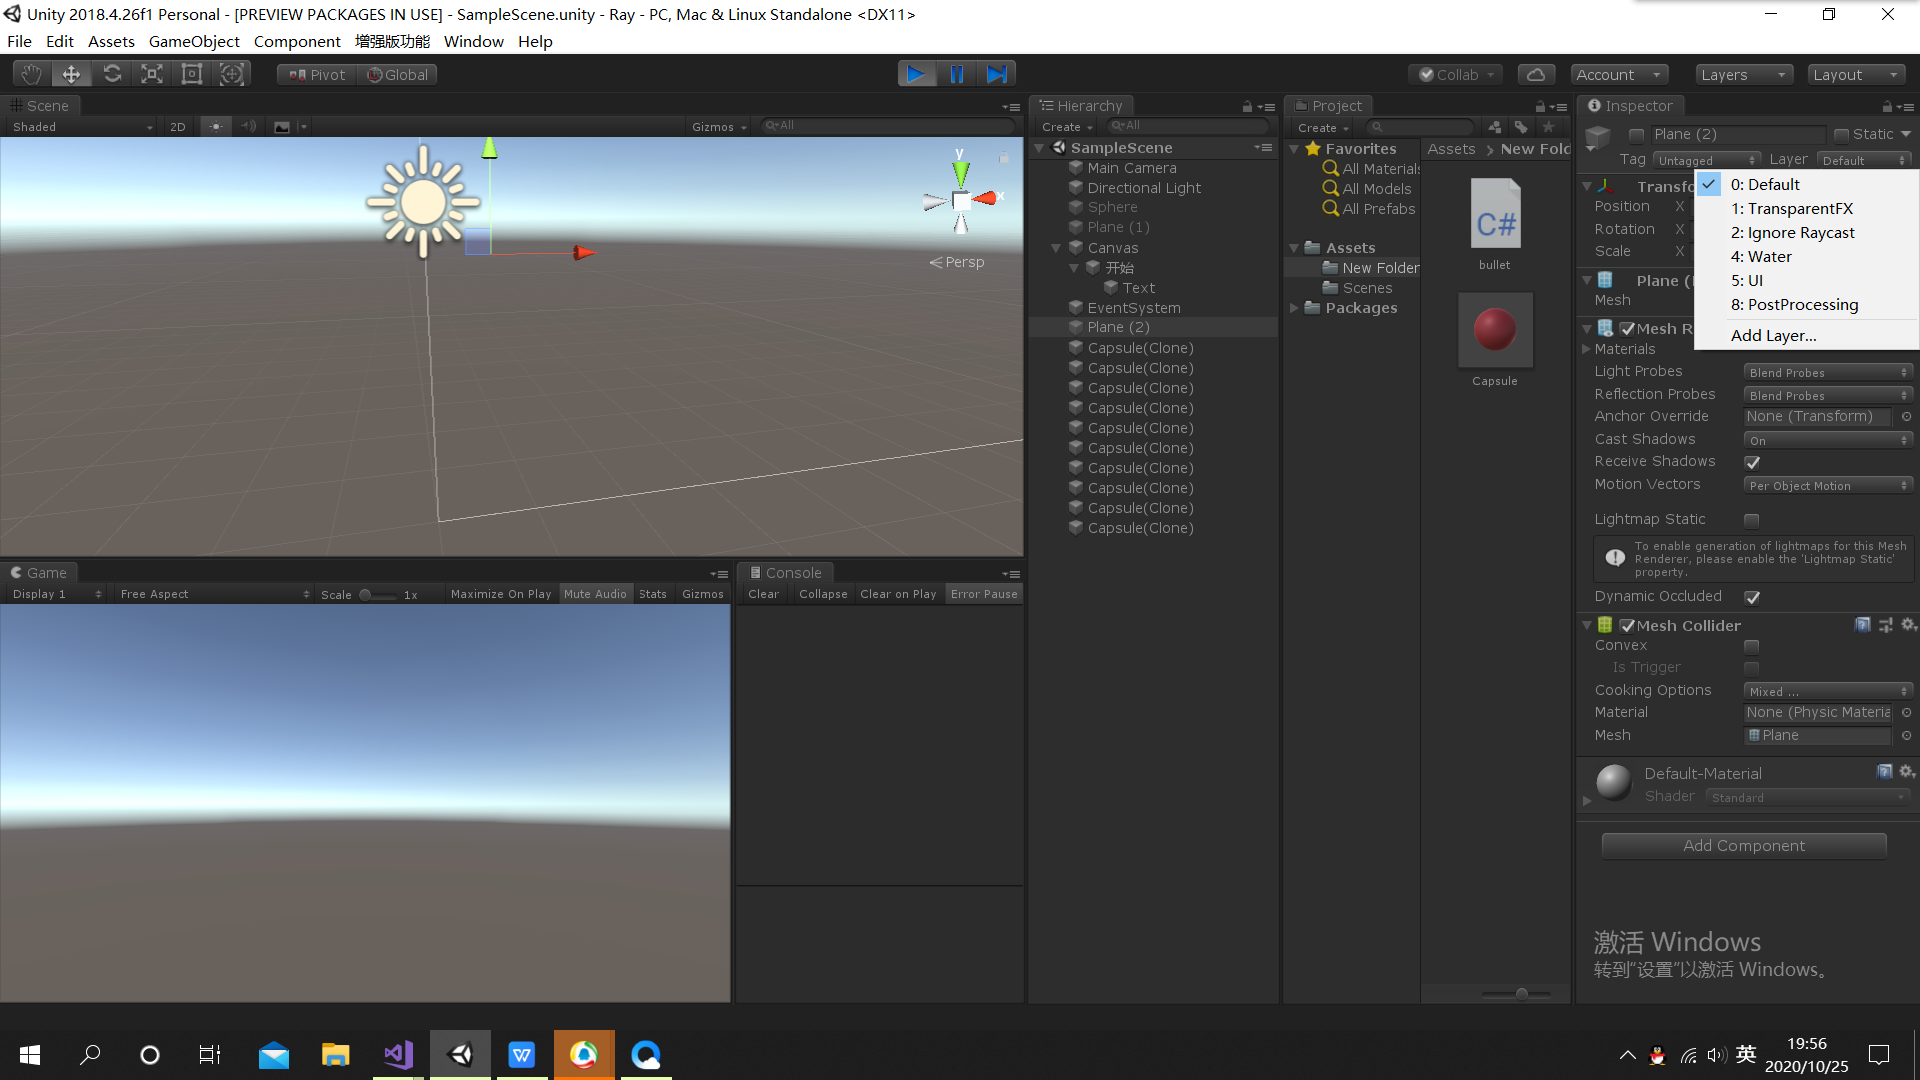Select the Rotate tool
Viewport: 1920px width, 1080px height.
click(x=112, y=73)
